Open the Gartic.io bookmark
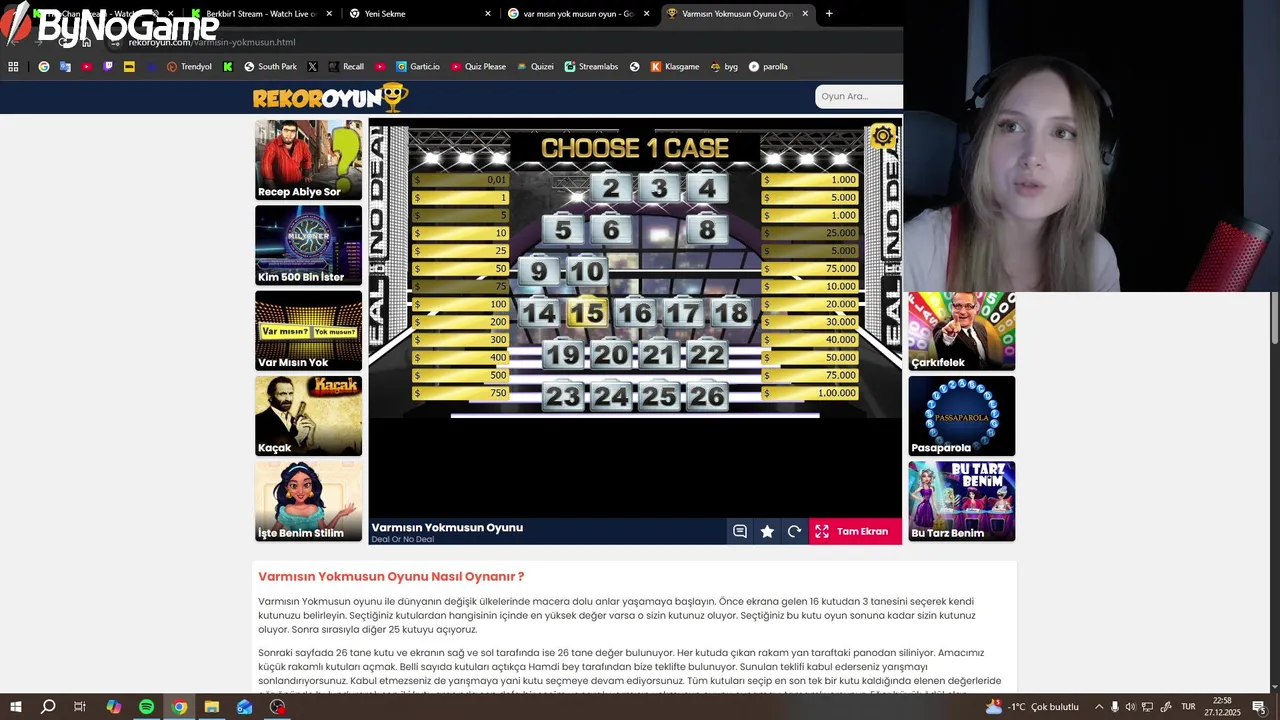Screen dimensions: 1280x720 (x=417, y=67)
